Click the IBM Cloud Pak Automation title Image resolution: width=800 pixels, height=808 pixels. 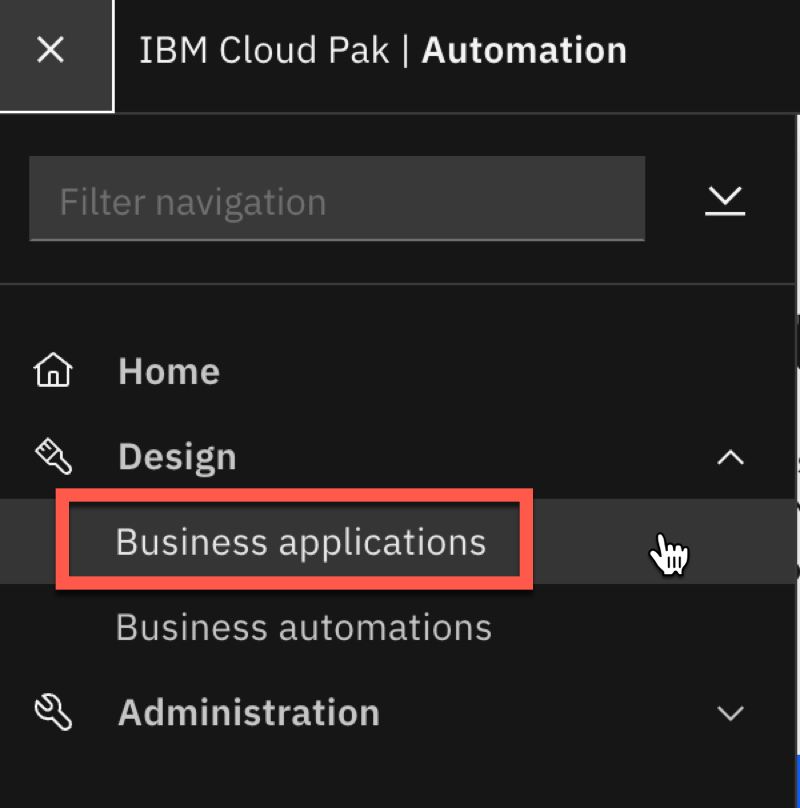pyautogui.click(x=383, y=50)
